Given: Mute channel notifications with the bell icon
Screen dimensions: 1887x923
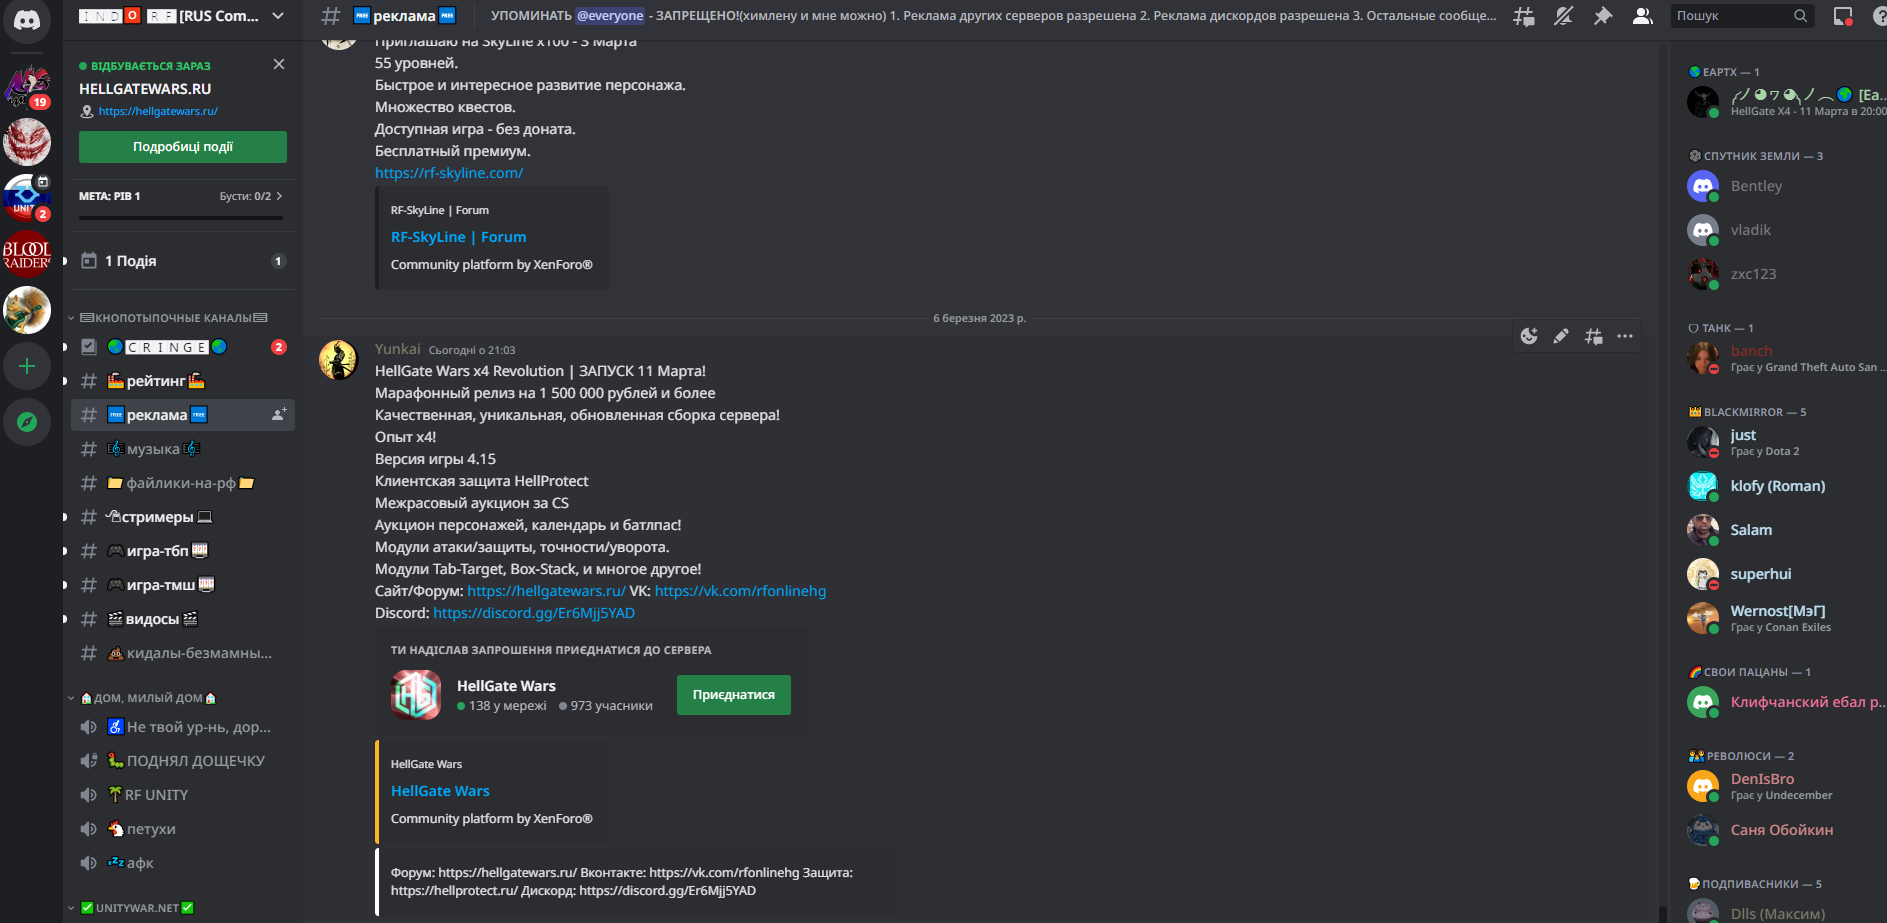Looking at the screenshot, I should pos(1564,16).
